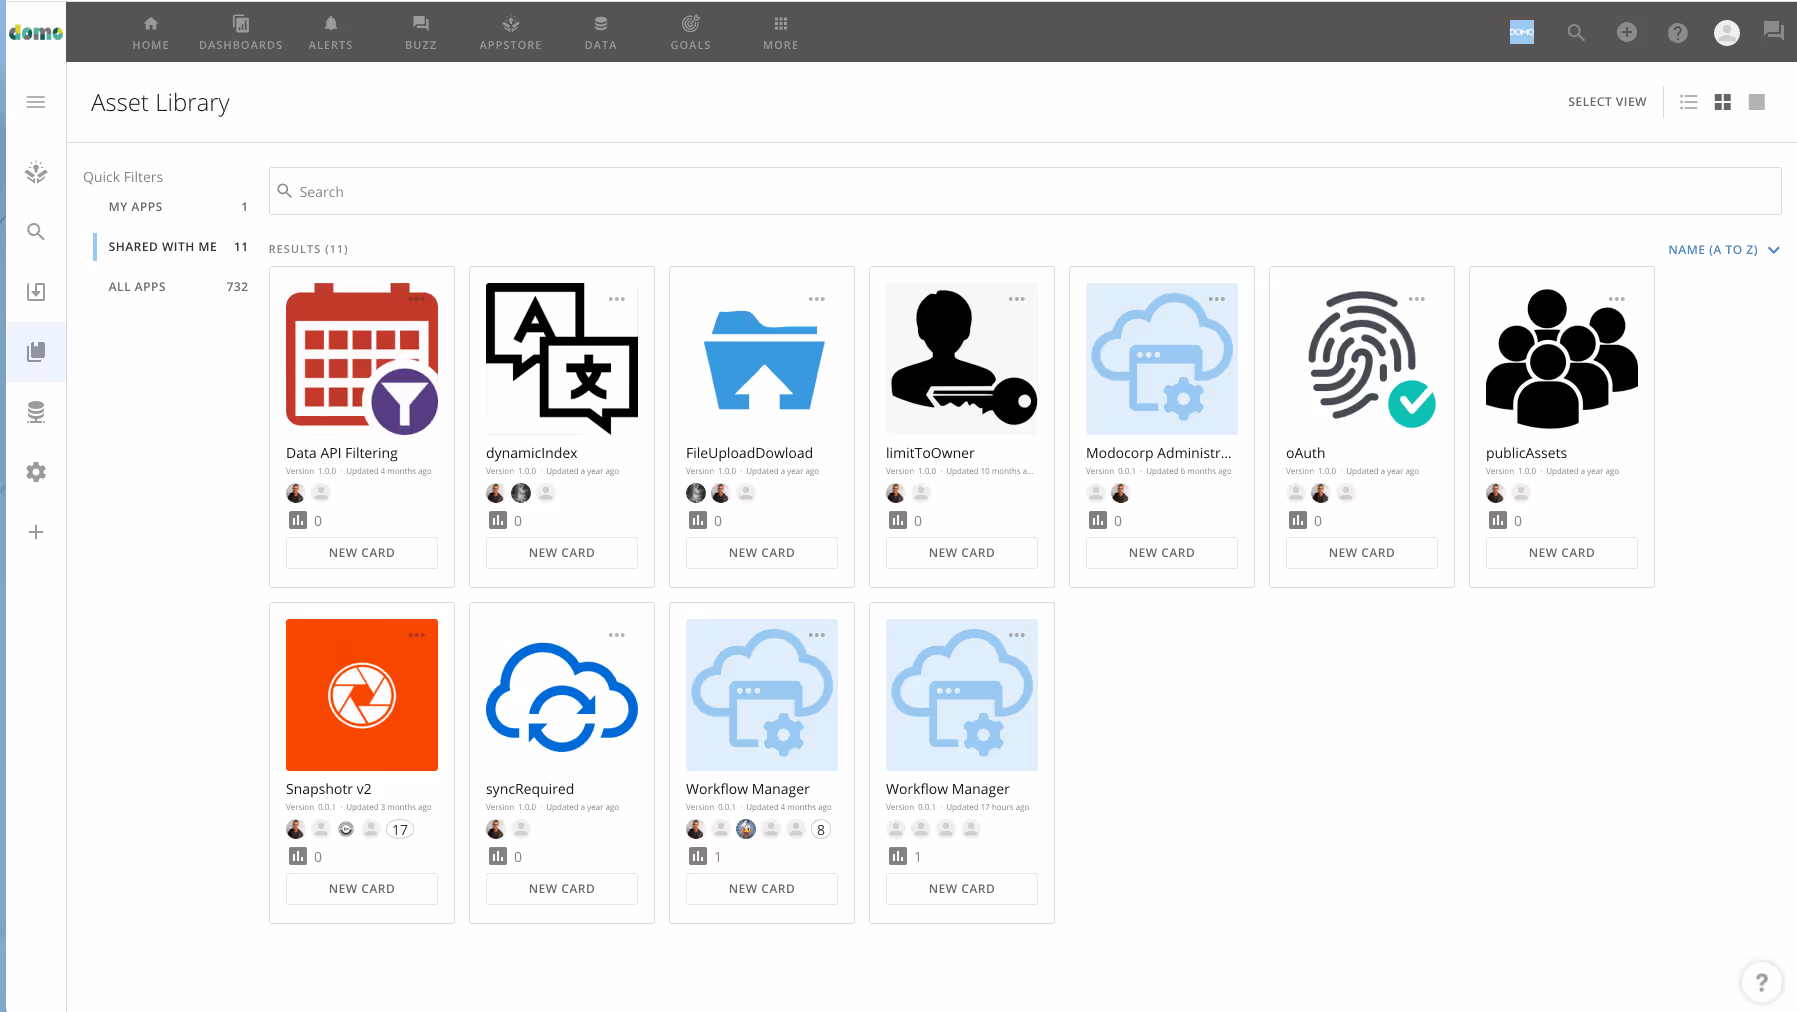Switch to list view
The width and height of the screenshot is (1797, 1012).
1689,102
